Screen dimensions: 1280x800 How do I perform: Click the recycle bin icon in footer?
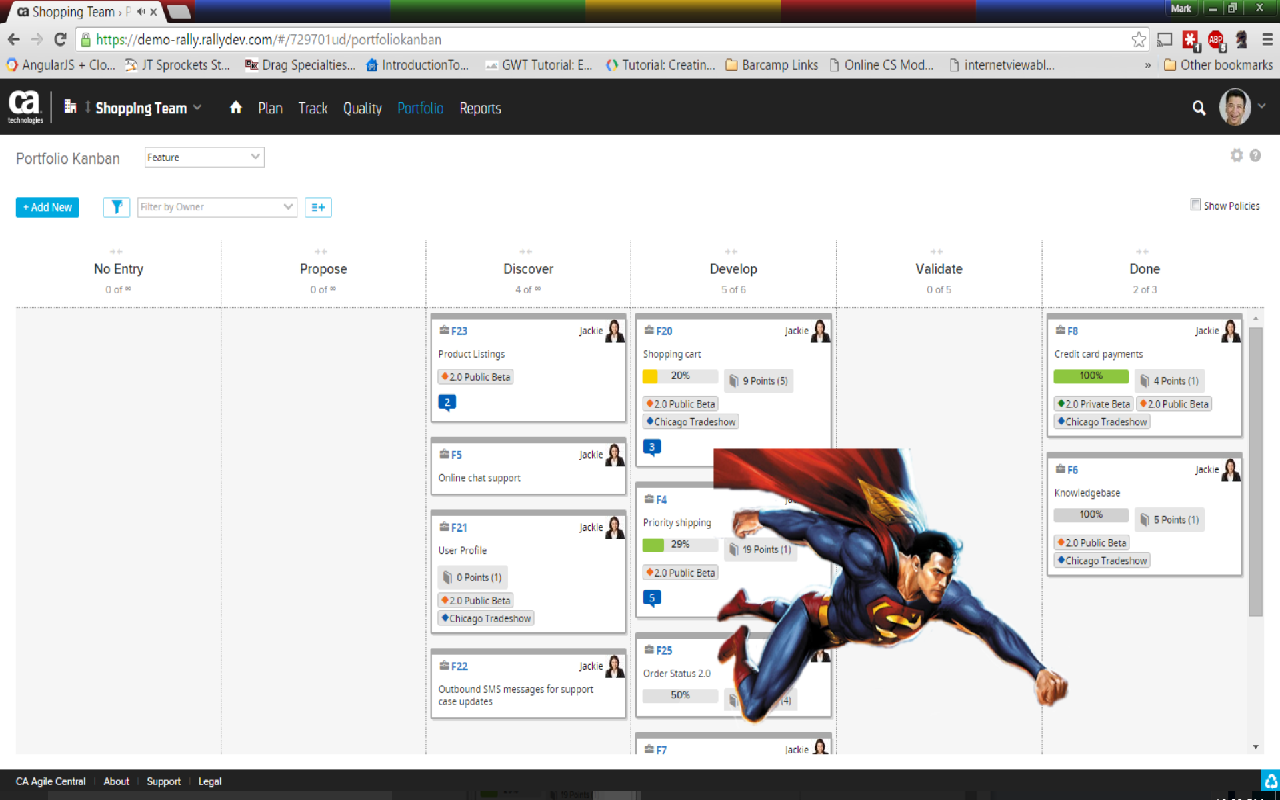[1270, 781]
